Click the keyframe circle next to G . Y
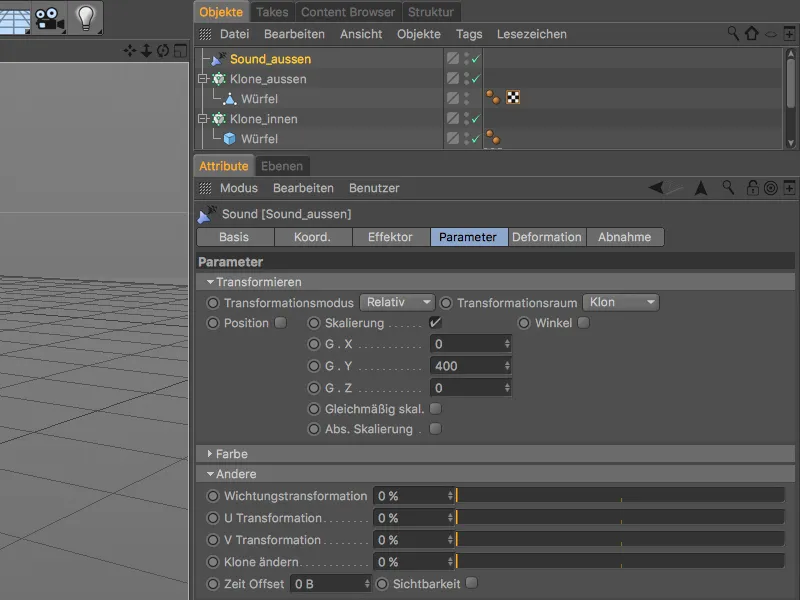 (314, 366)
